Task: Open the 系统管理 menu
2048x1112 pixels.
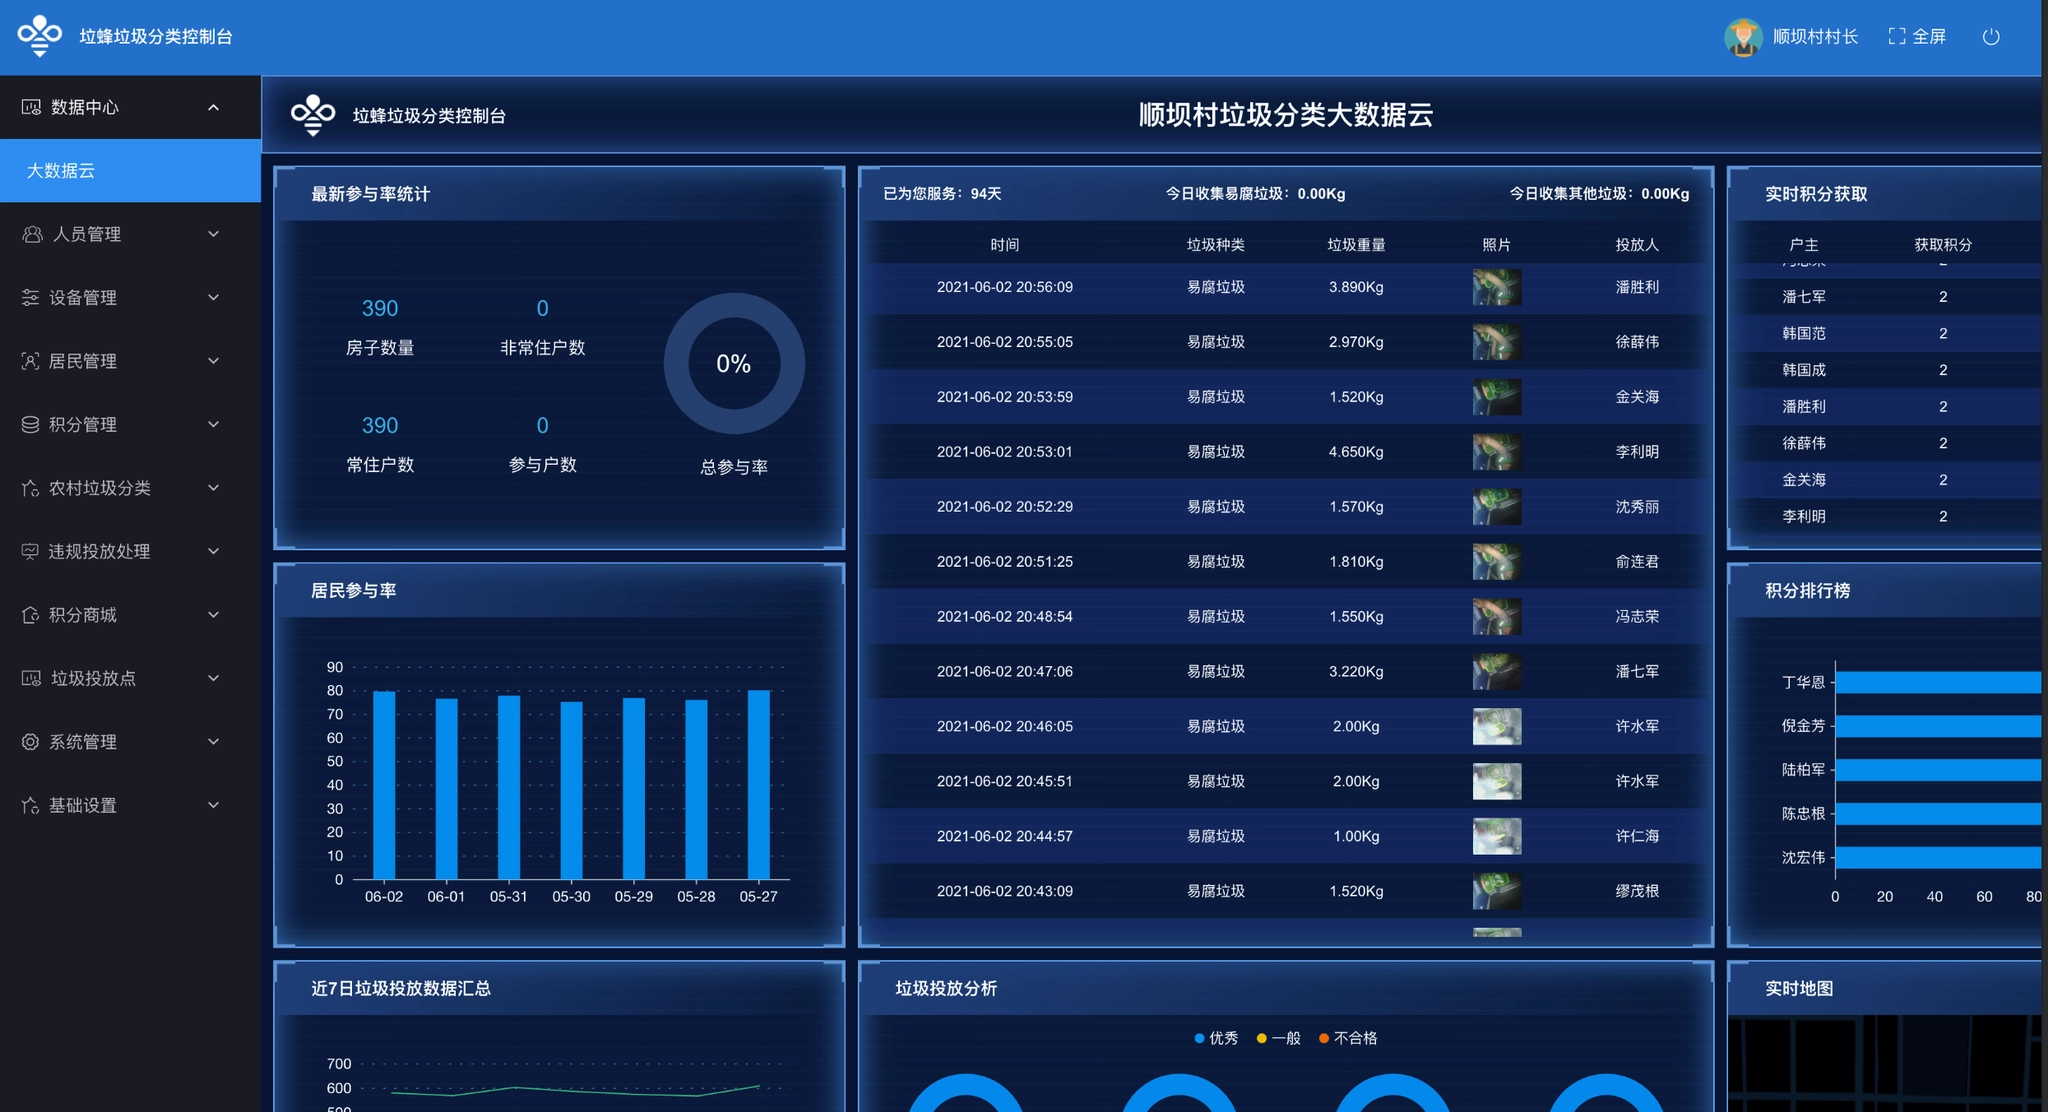Action: (130, 742)
